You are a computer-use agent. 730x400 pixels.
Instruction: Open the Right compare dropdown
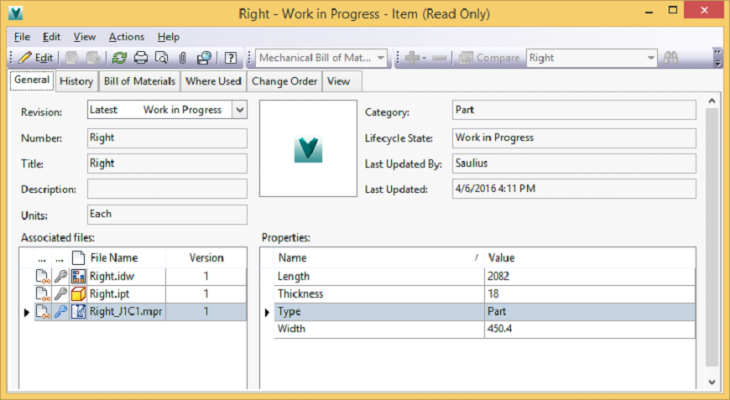click(x=651, y=58)
